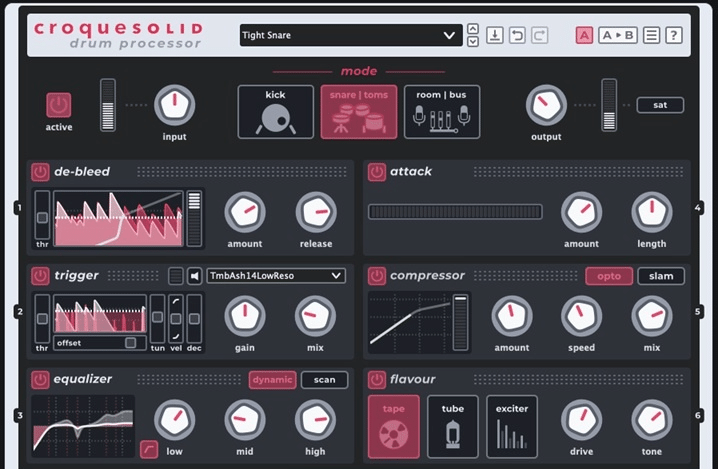This screenshot has width=718, height=469.
Task: Click the undo arrow icon
Action: (x=517, y=35)
